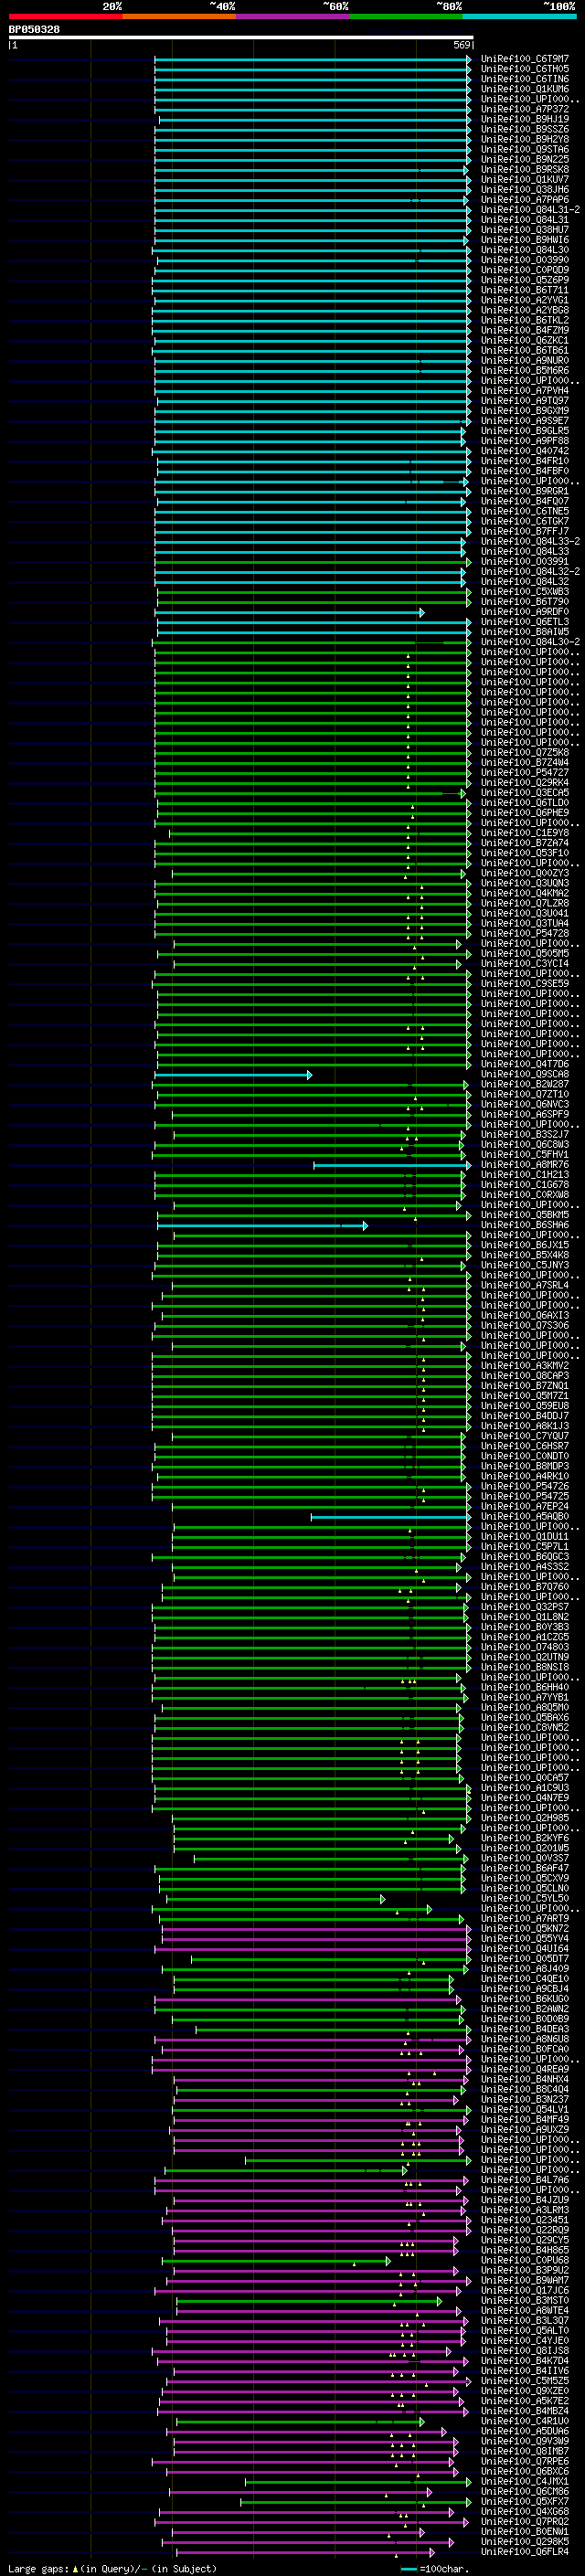The image size is (585, 2576).
Task: Pick the UniRef100_B3MST0 label
Action: (x=525, y=2300)
